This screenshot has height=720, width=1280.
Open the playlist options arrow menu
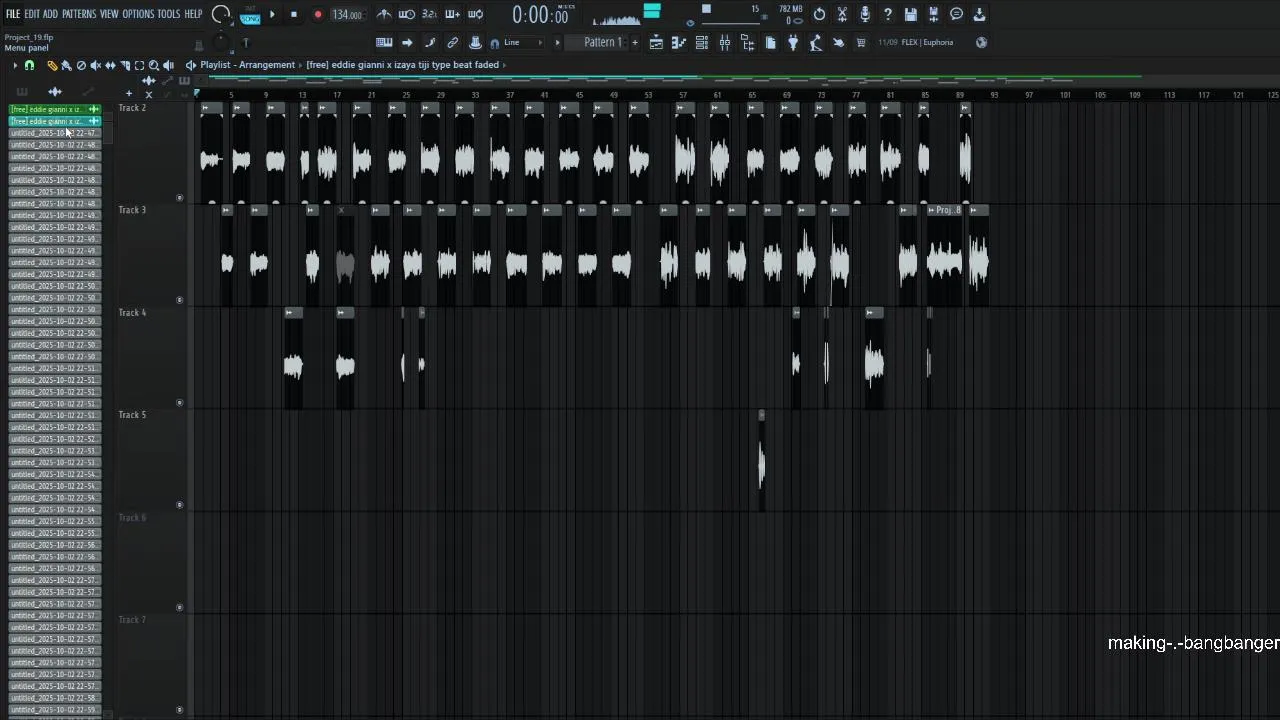[x=14, y=65]
